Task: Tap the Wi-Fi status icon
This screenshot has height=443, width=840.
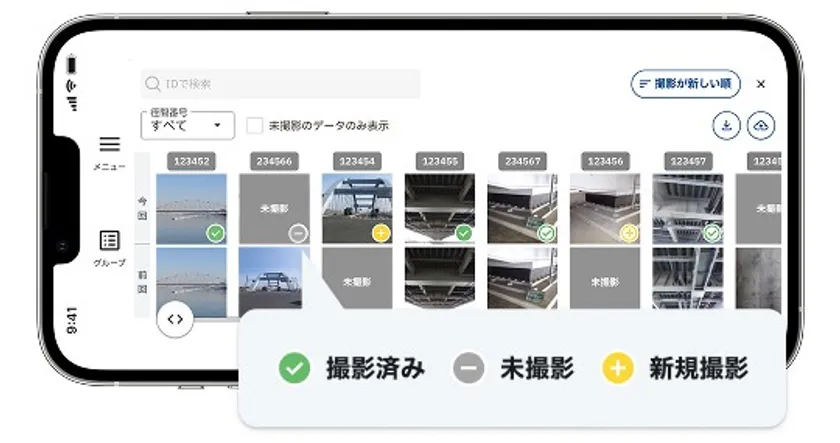Action: (71, 86)
